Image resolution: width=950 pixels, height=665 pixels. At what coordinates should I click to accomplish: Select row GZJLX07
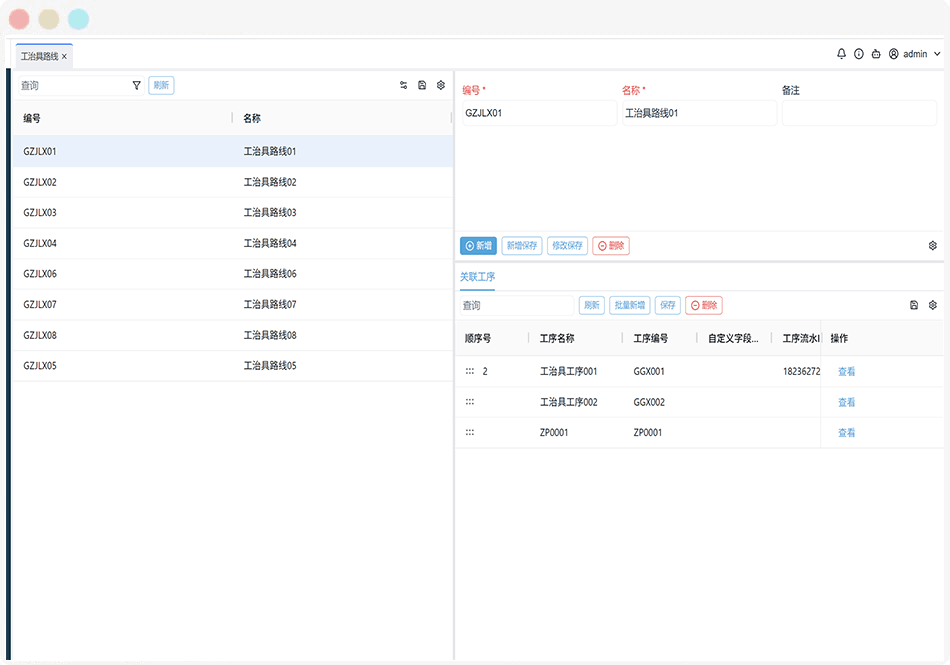tap(233, 305)
